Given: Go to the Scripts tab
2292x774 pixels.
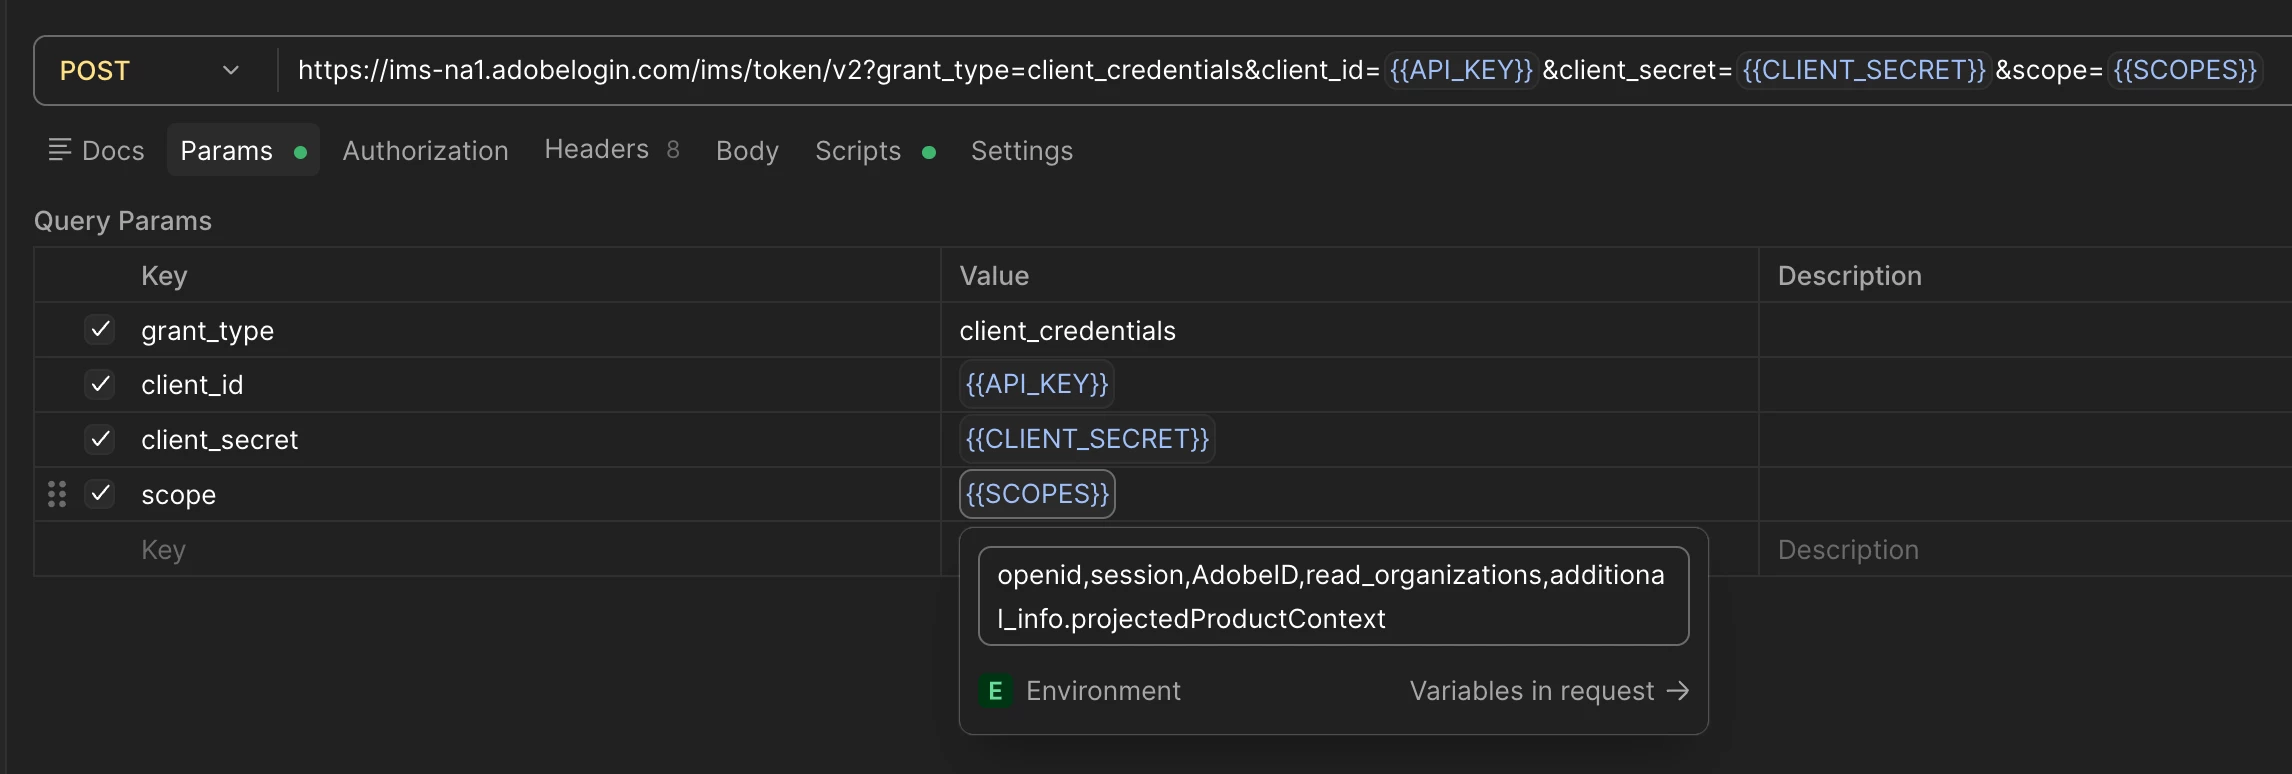Looking at the screenshot, I should (858, 151).
